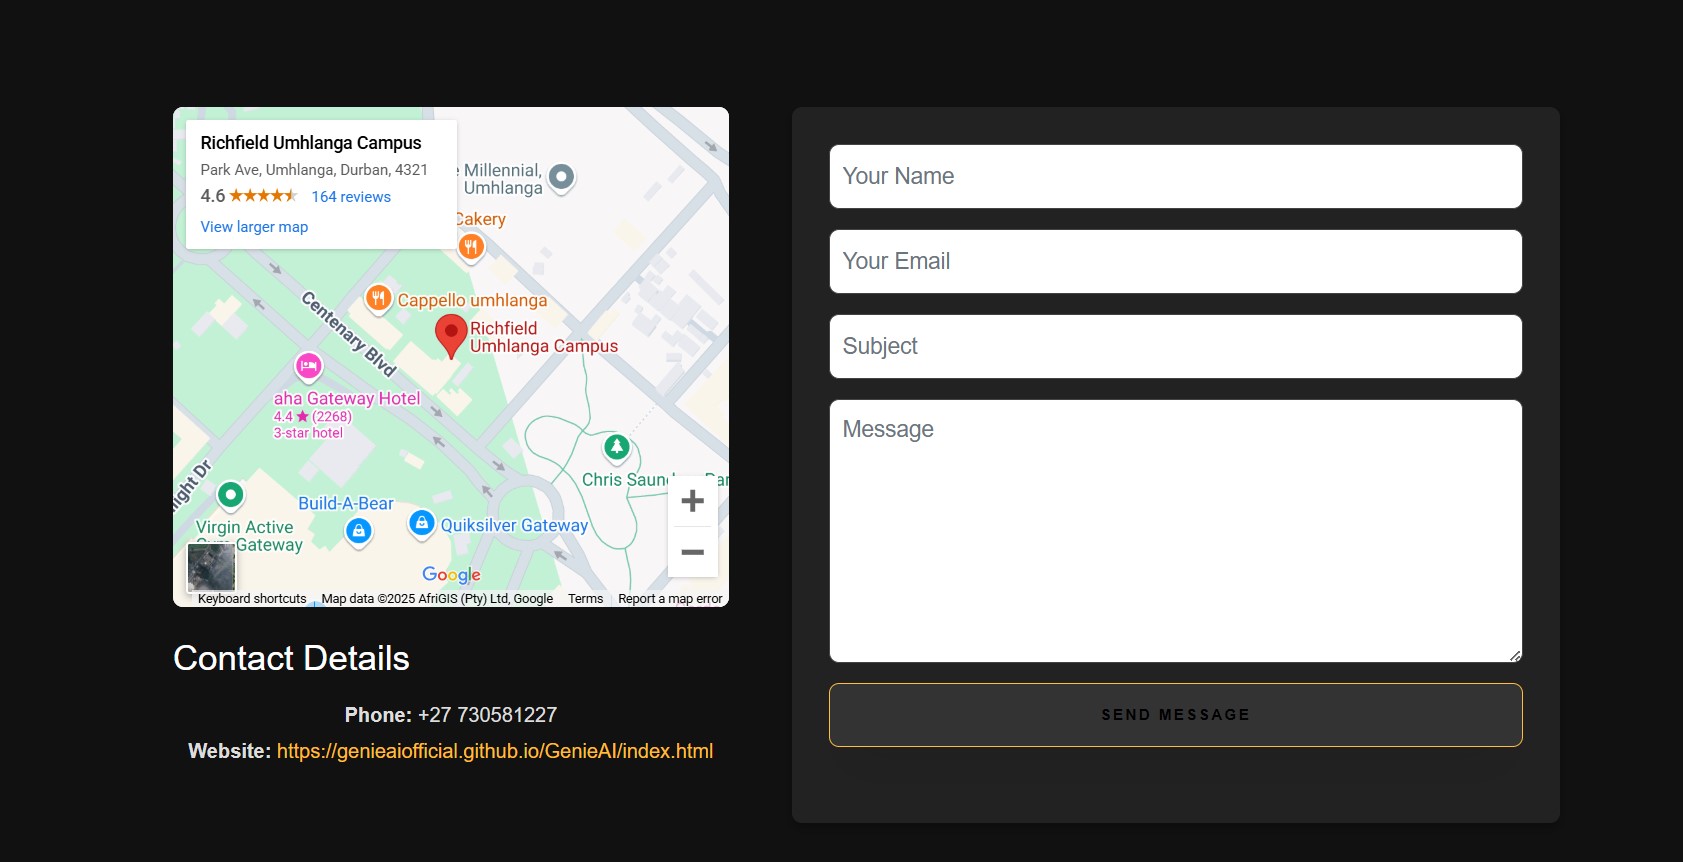Open the 164 reviews link
Screen dimensions: 1683x862
pos(351,197)
